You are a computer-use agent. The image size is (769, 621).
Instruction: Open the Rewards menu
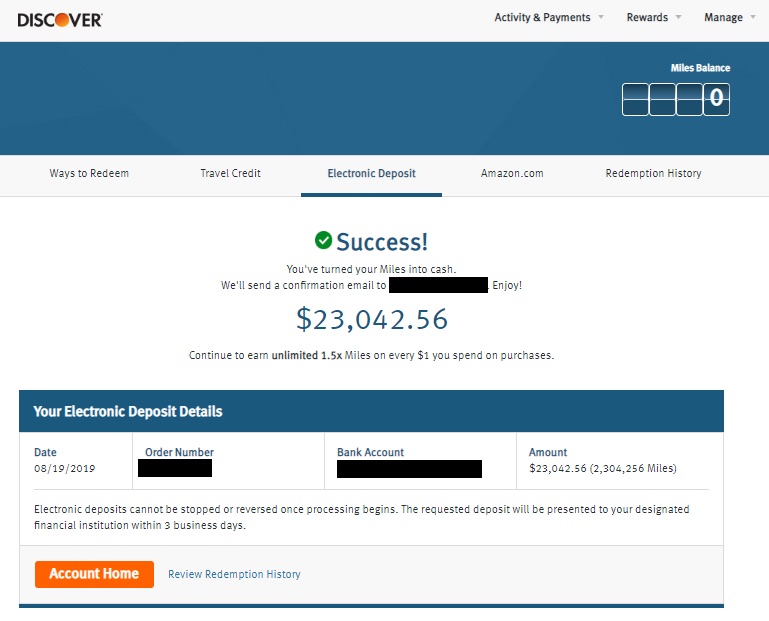[x=647, y=17]
